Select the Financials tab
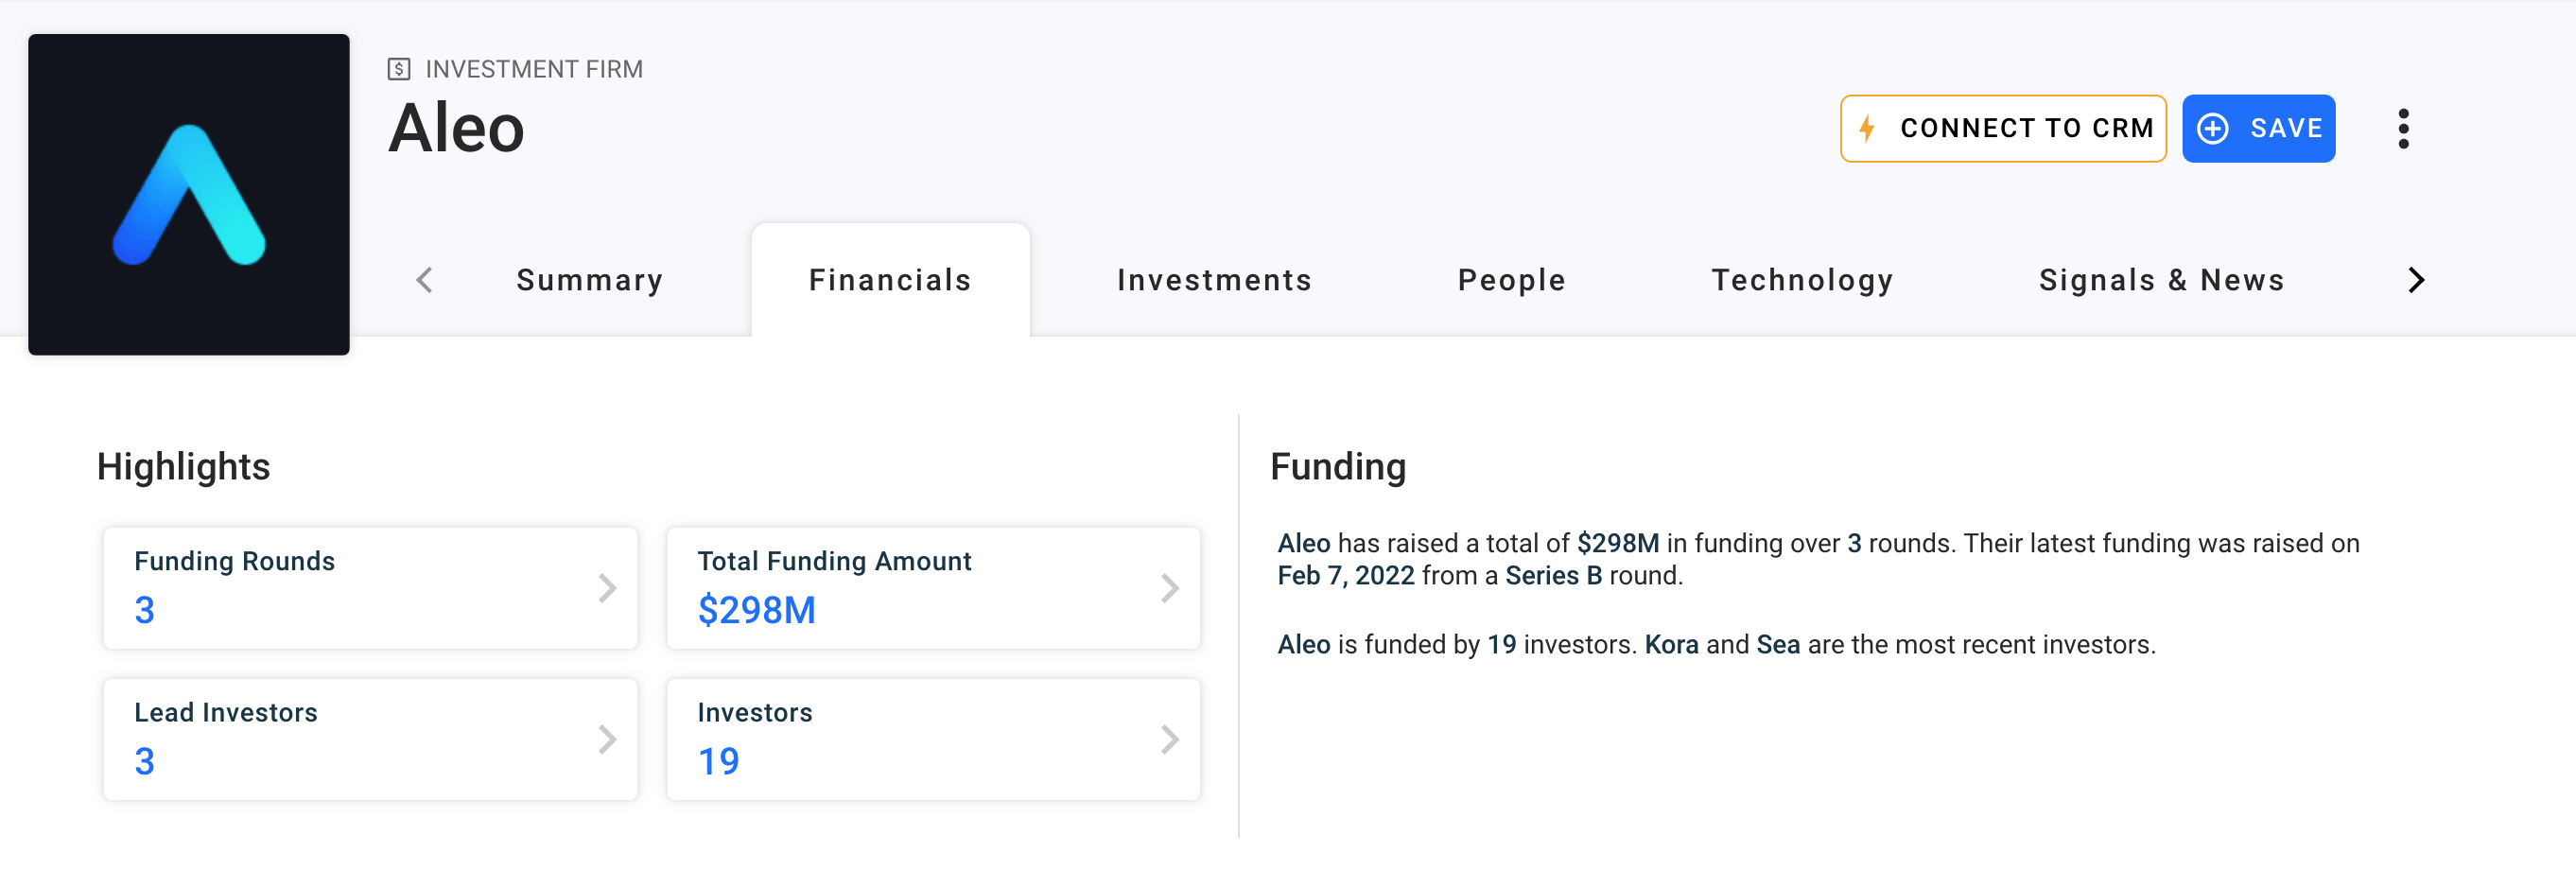2576x870 pixels. point(890,280)
